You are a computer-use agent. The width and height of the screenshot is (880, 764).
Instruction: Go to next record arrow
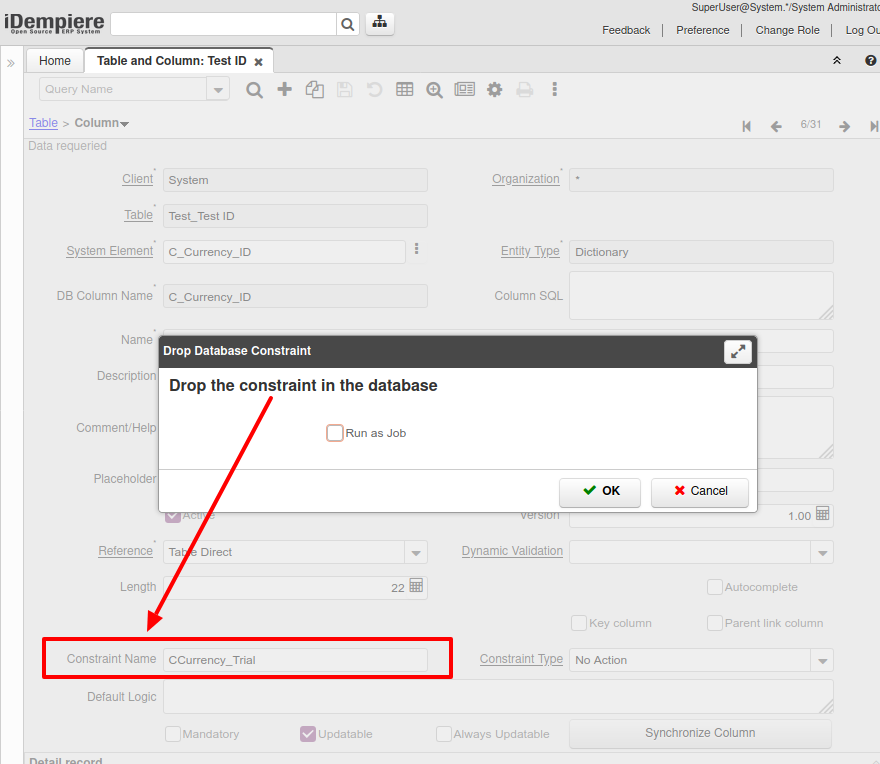[845, 126]
